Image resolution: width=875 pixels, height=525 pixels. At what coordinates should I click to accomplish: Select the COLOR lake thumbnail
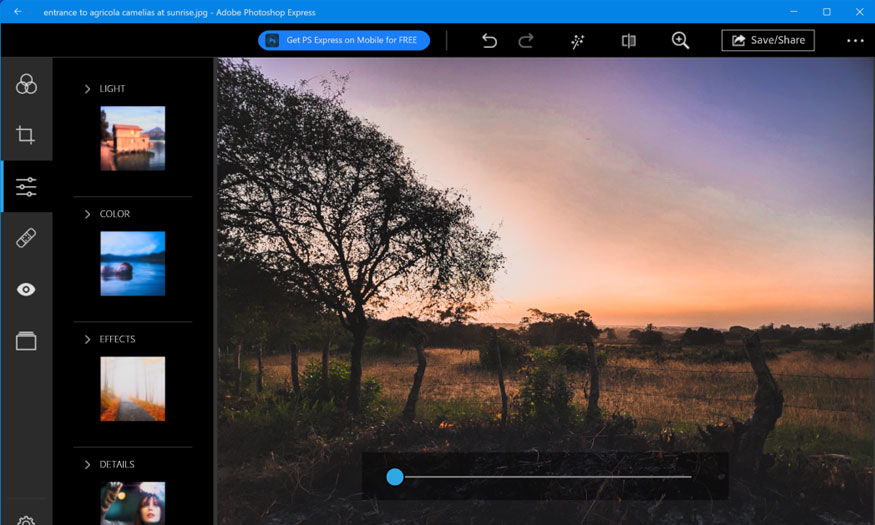133,263
